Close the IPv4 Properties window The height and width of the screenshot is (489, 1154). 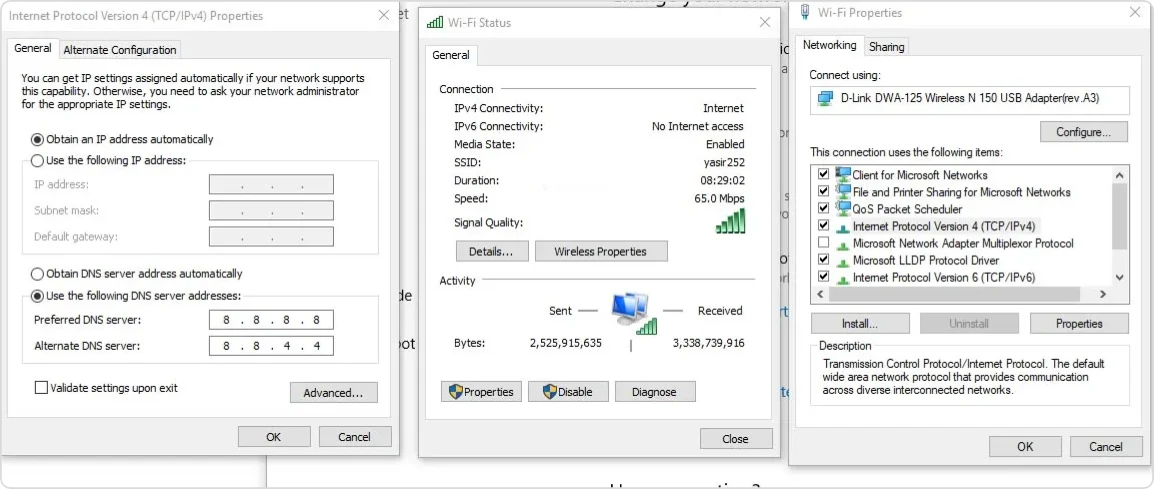[383, 15]
